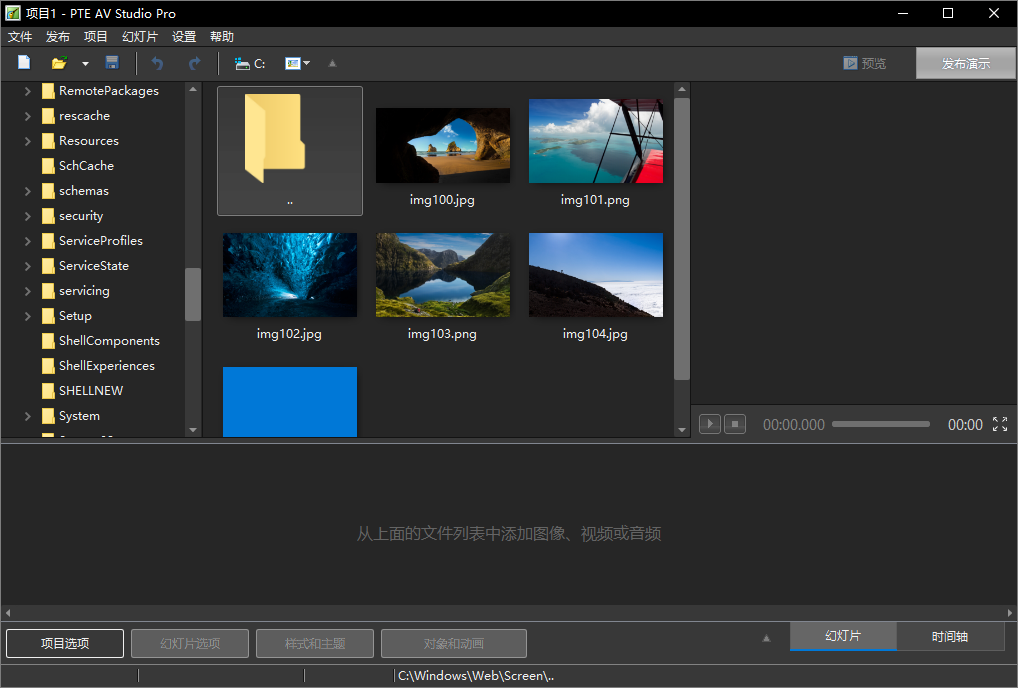Select the img102.jpg thumbnail
Screen dimensions: 1018x688
289,274
